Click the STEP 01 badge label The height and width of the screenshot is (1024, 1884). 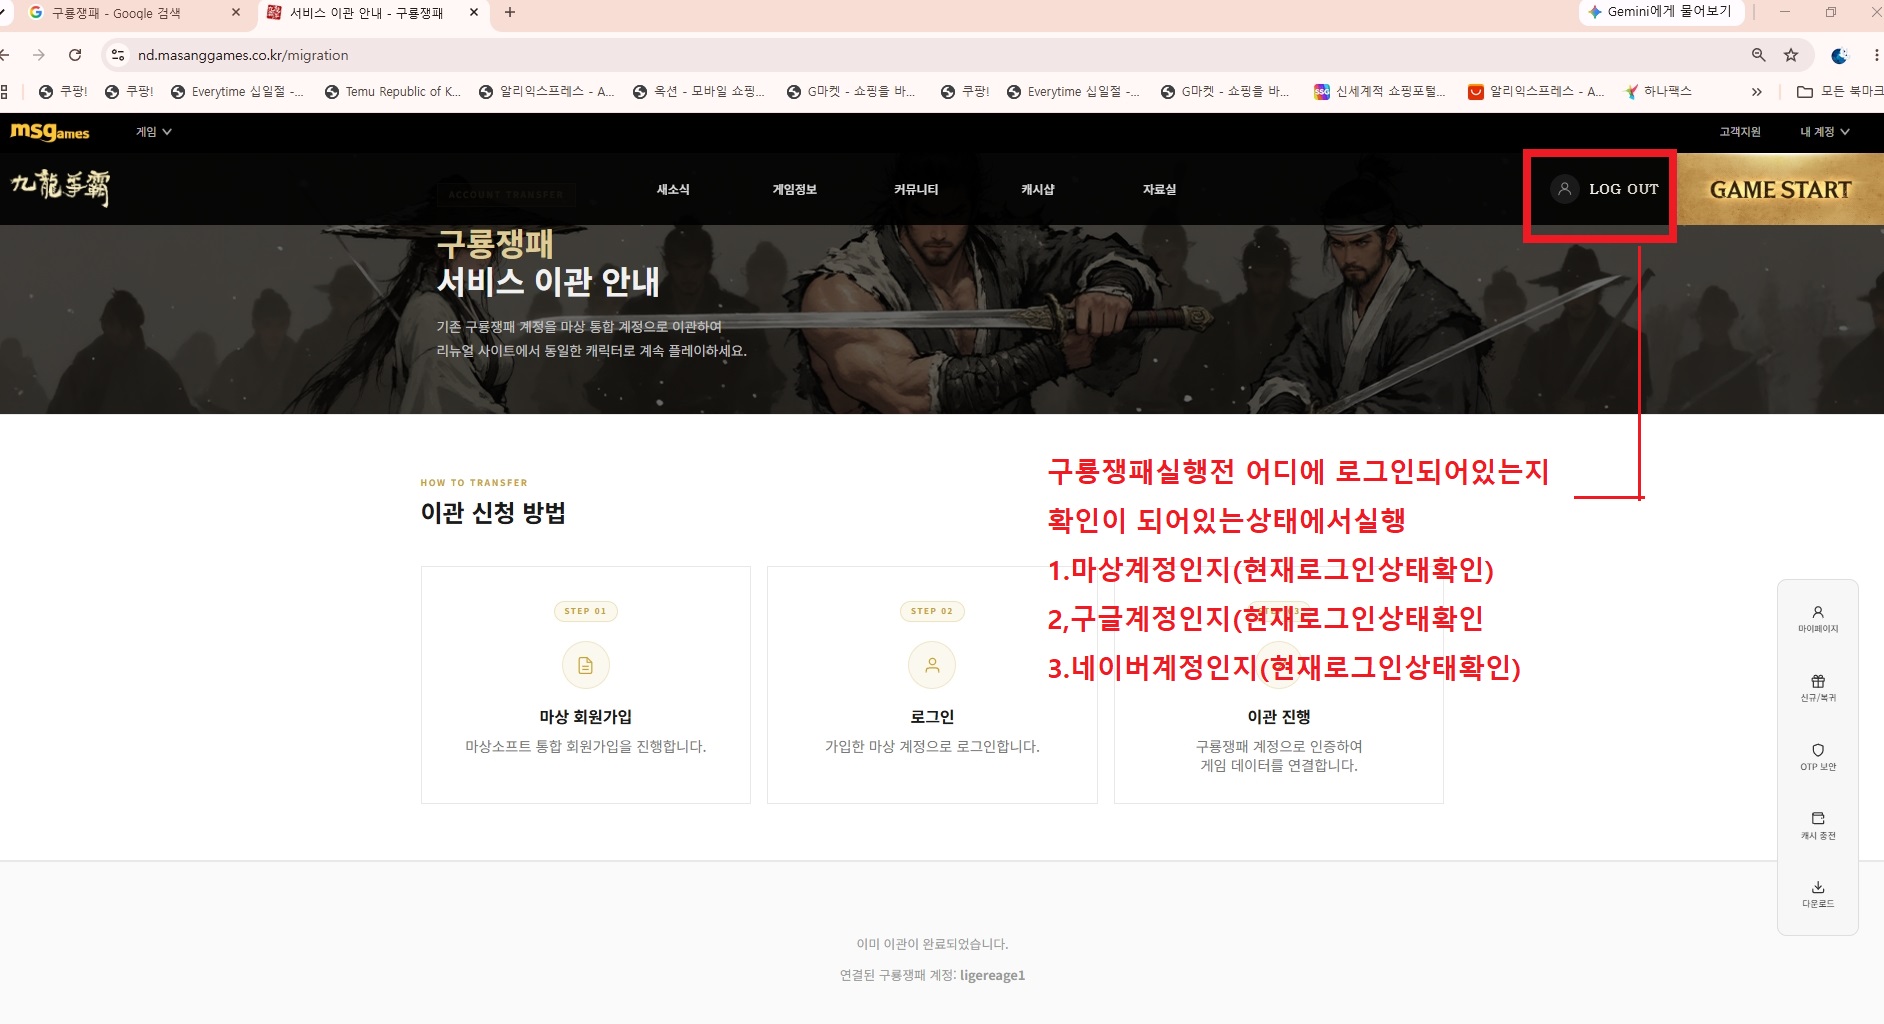click(x=586, y=611)
